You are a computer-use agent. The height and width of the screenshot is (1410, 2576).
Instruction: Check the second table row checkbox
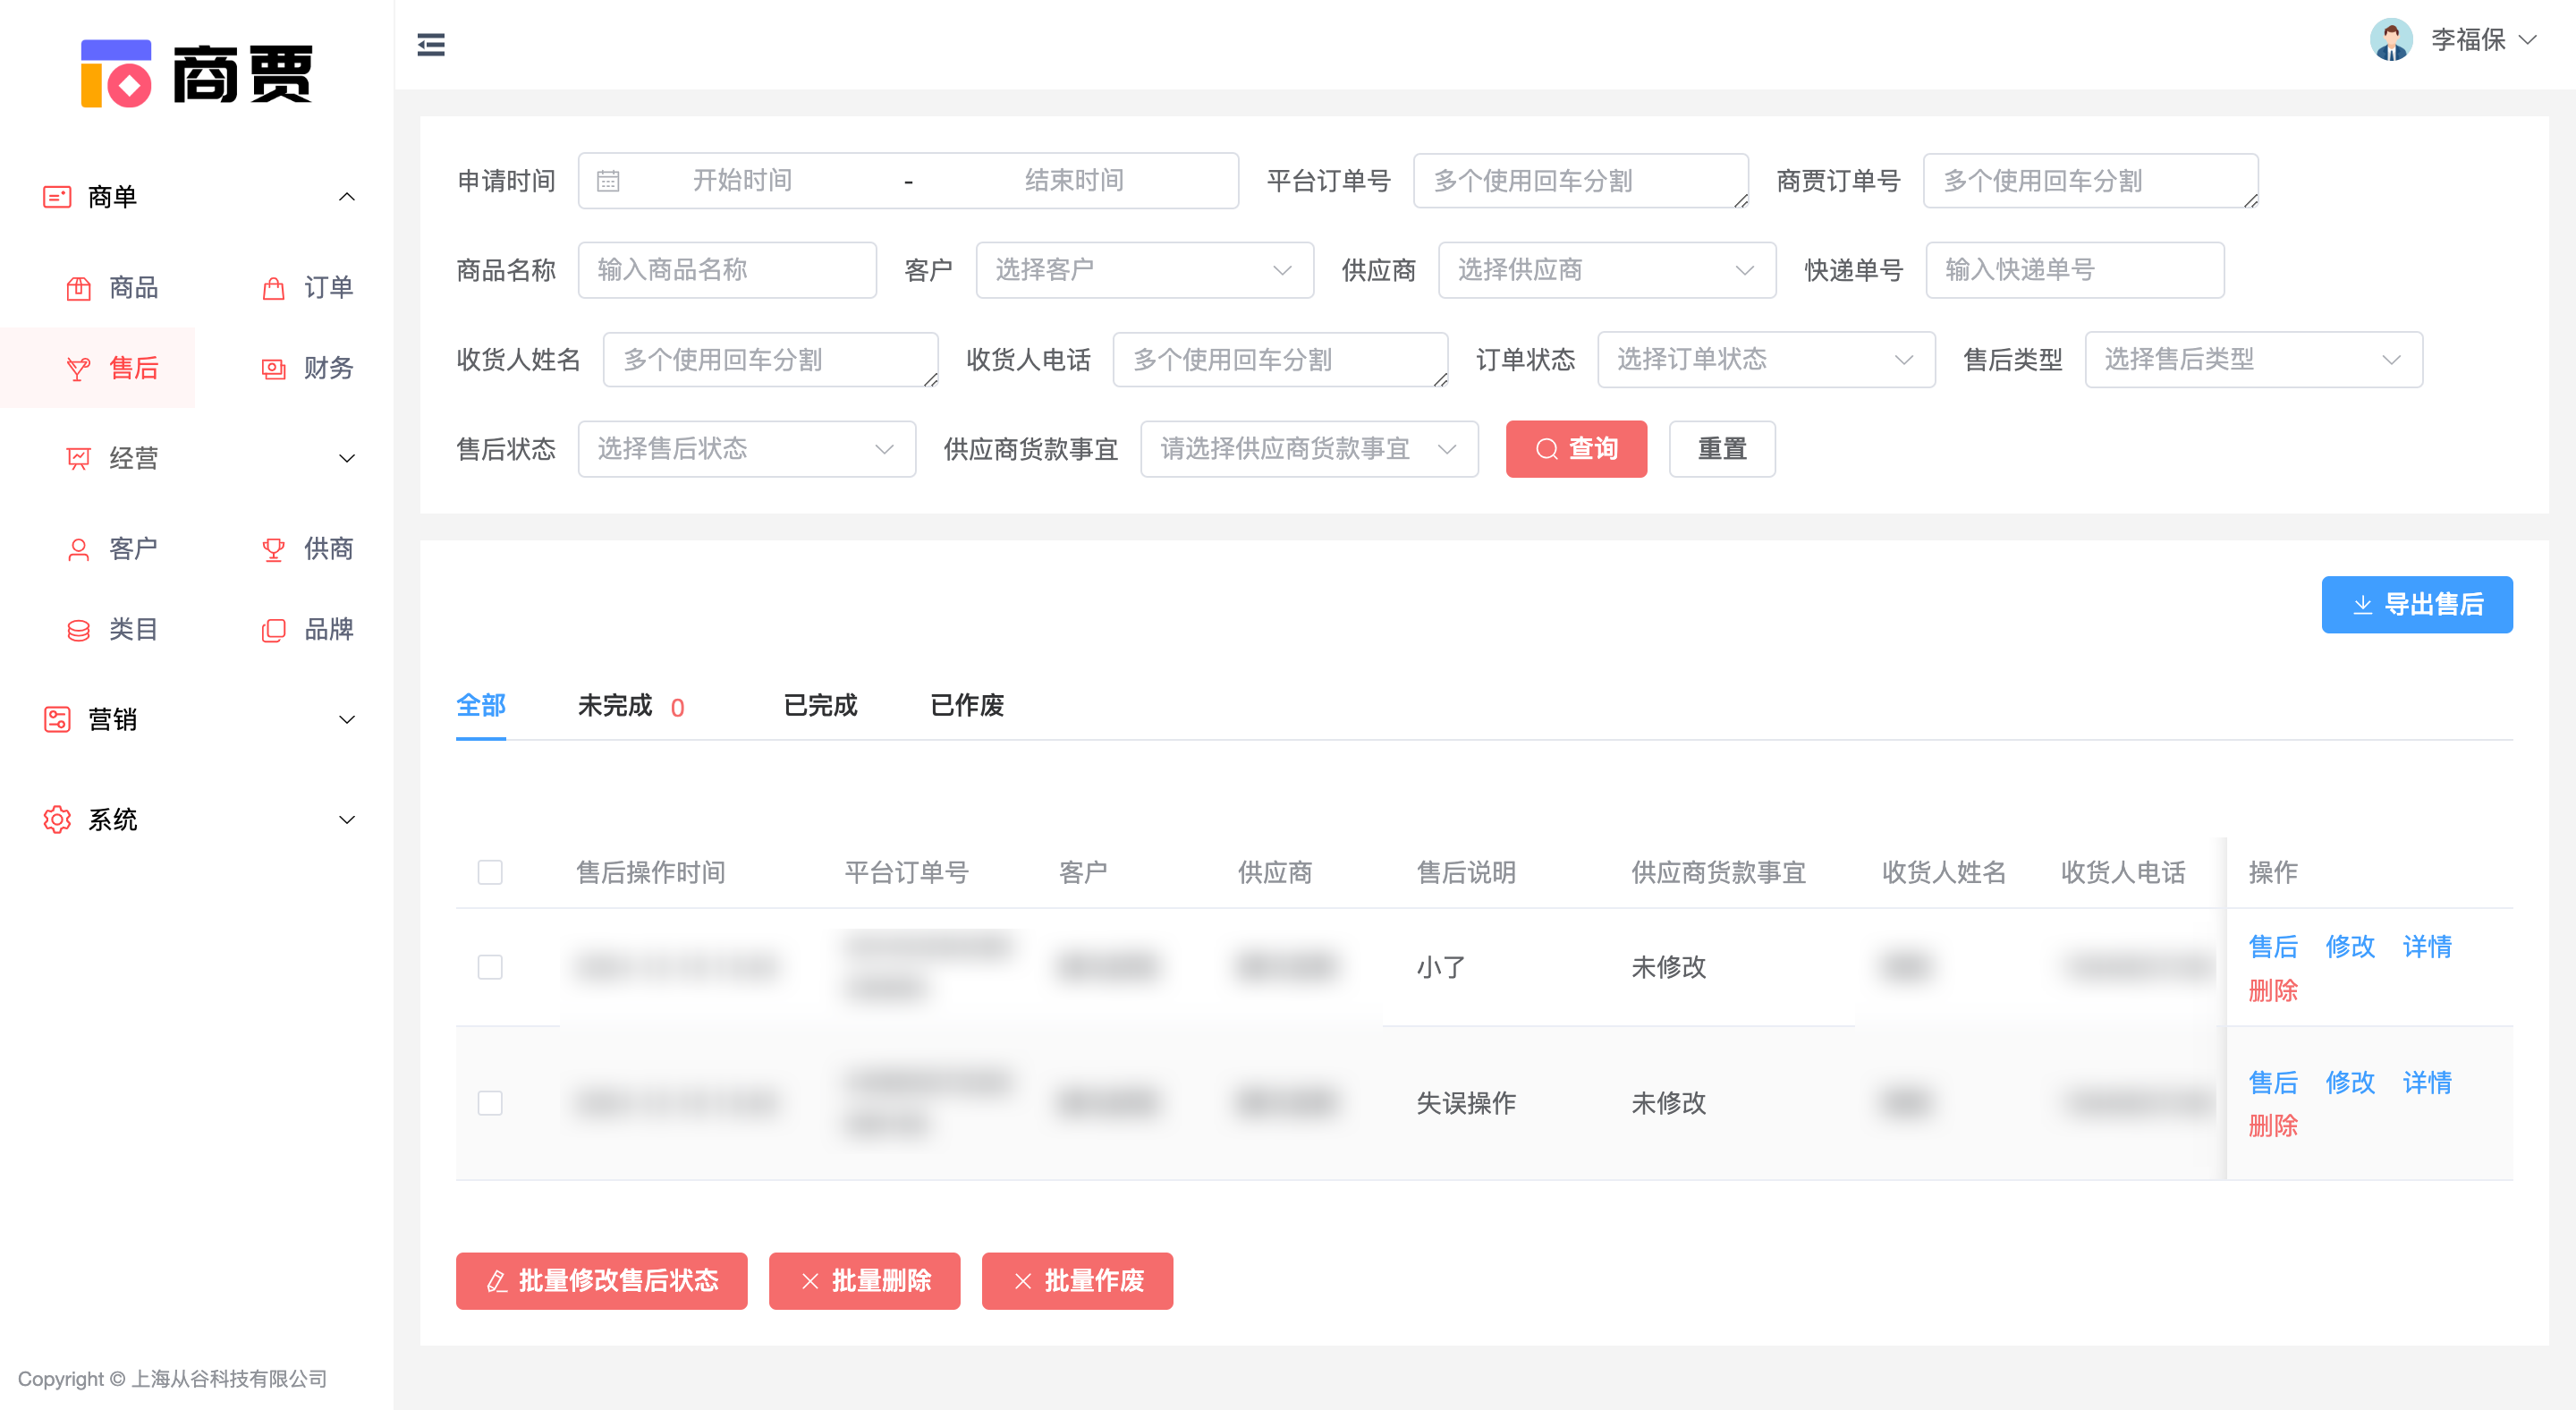click(490, 1102)
